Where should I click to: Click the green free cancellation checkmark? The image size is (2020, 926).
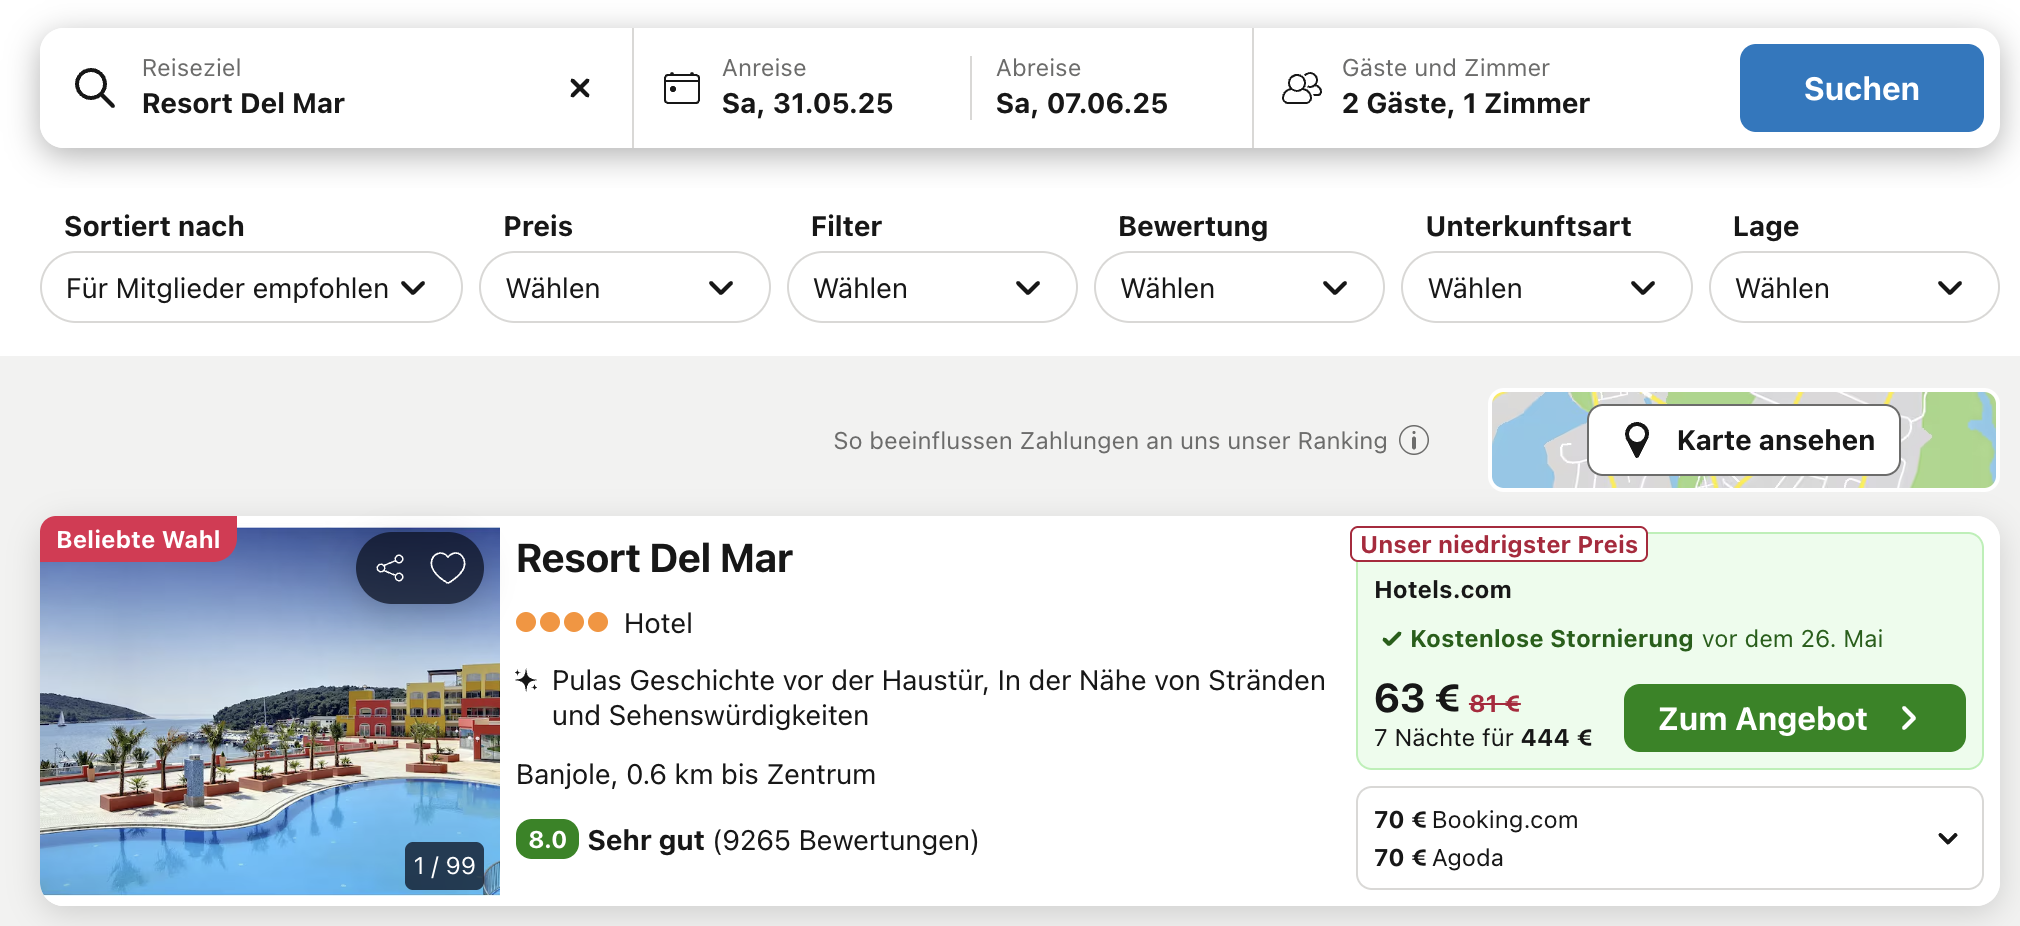pos(1391,639)
